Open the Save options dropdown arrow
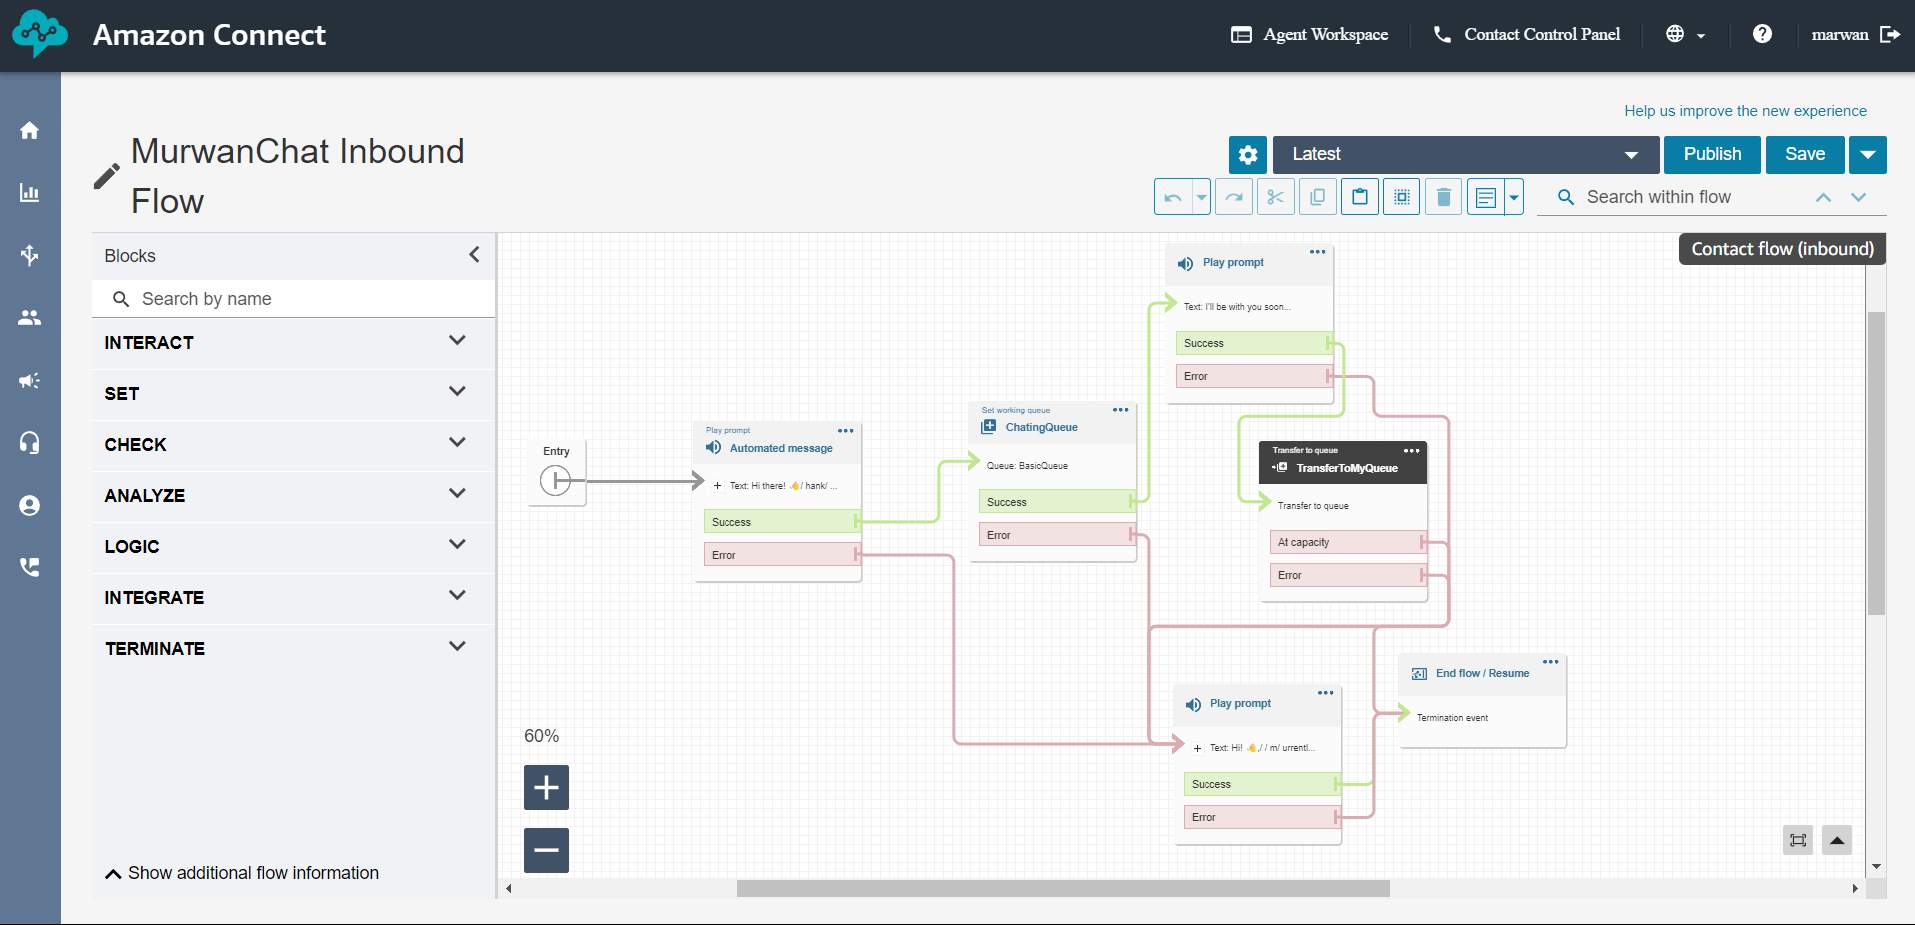The height and width of the screenshot is (925, 1915). (1868, 155)
